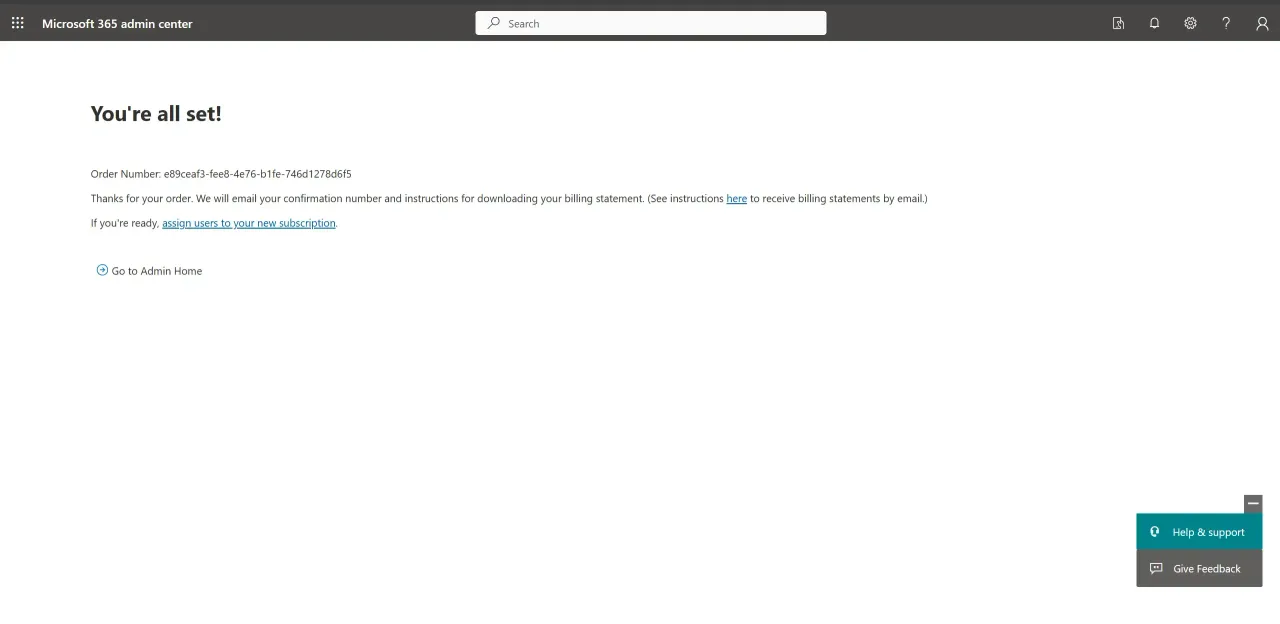The image size is (1280, 624).
Task: Click 'assign users to your new subscription'
Action: click(x=249, y=223)
